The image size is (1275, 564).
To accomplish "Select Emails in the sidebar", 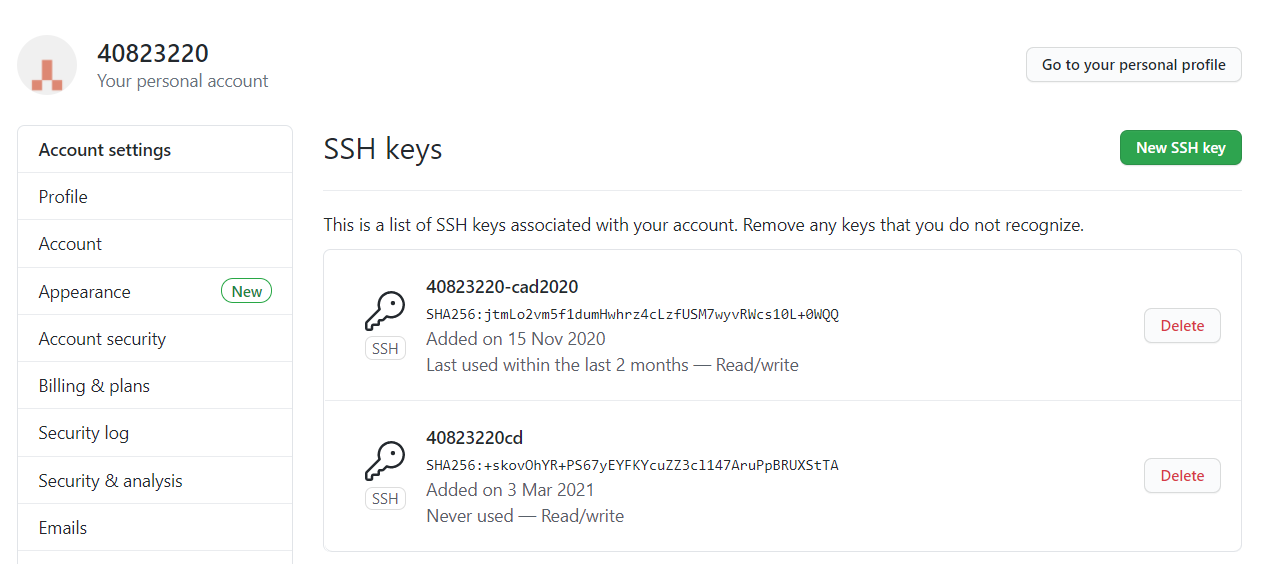I will pyautogui.click(x=155, y=528).
